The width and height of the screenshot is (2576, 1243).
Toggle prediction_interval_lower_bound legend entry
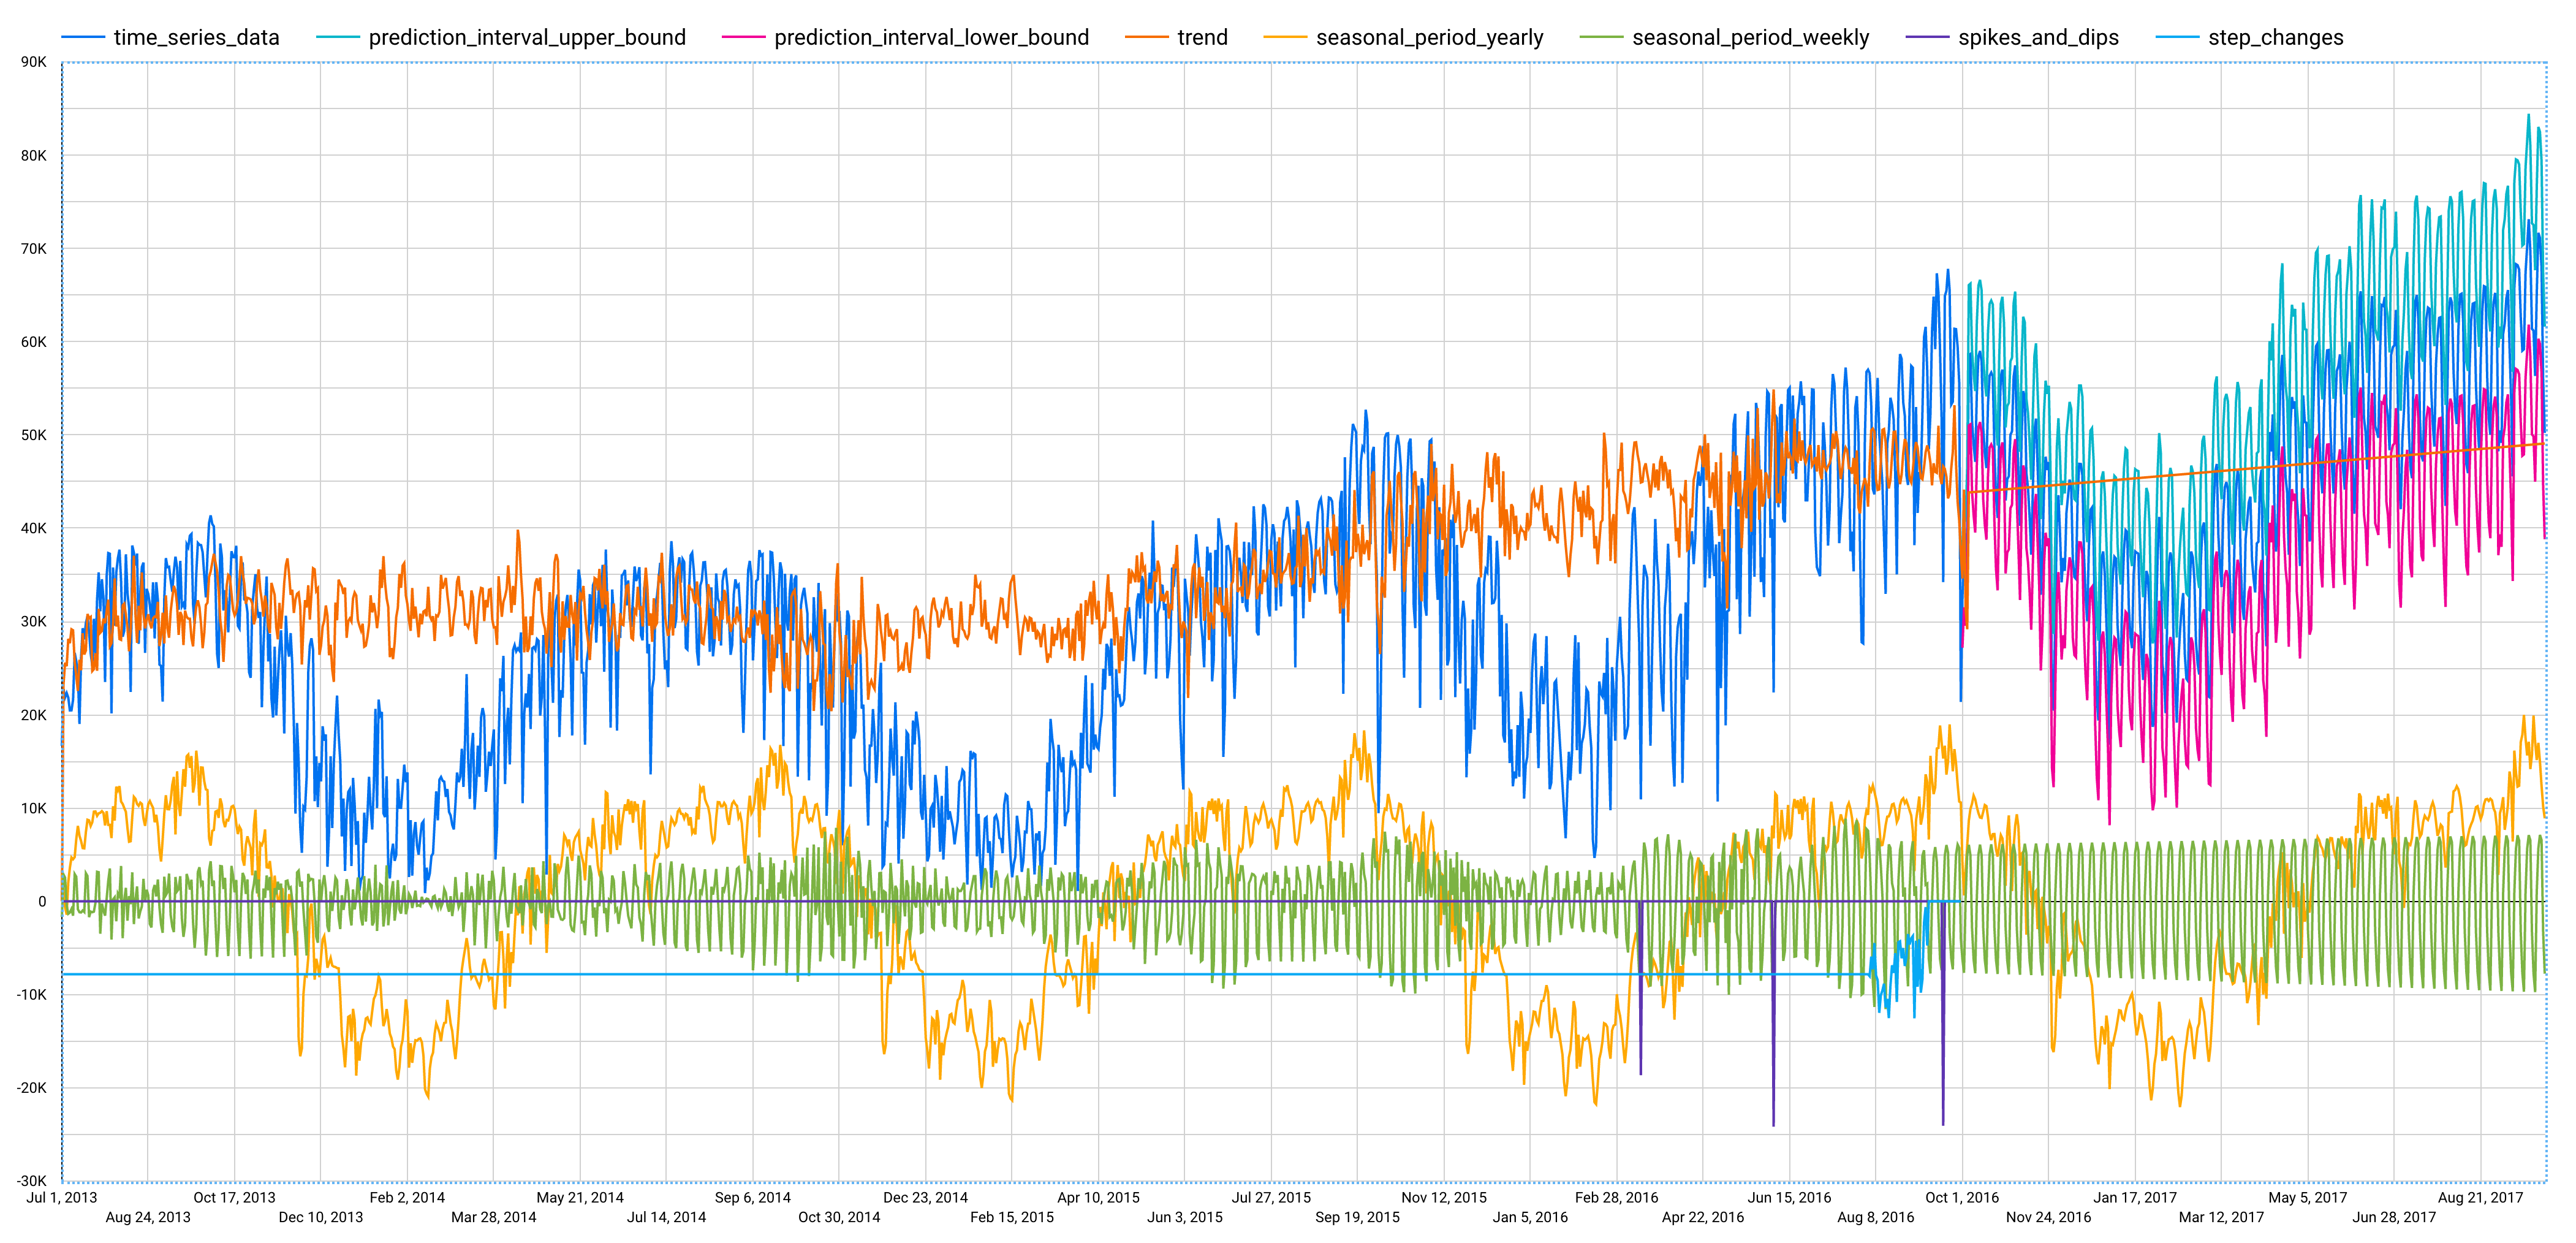point(906,38)
